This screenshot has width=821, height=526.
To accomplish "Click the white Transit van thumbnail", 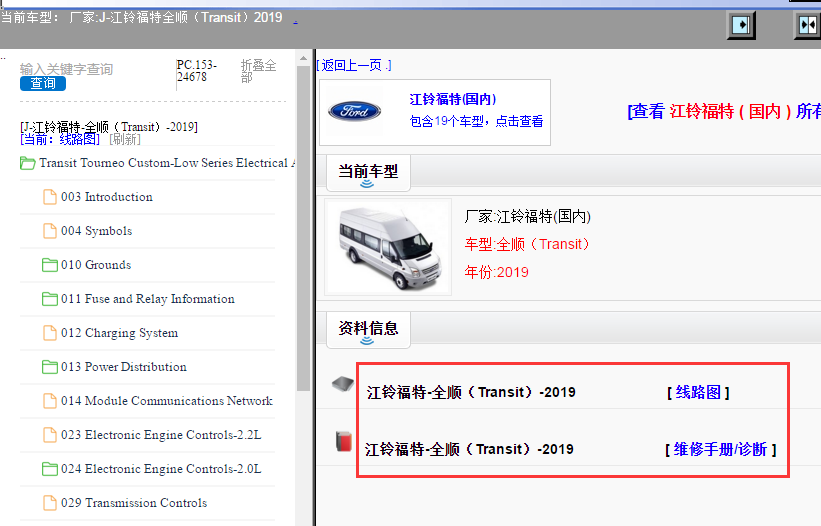I will pos(388,247).
